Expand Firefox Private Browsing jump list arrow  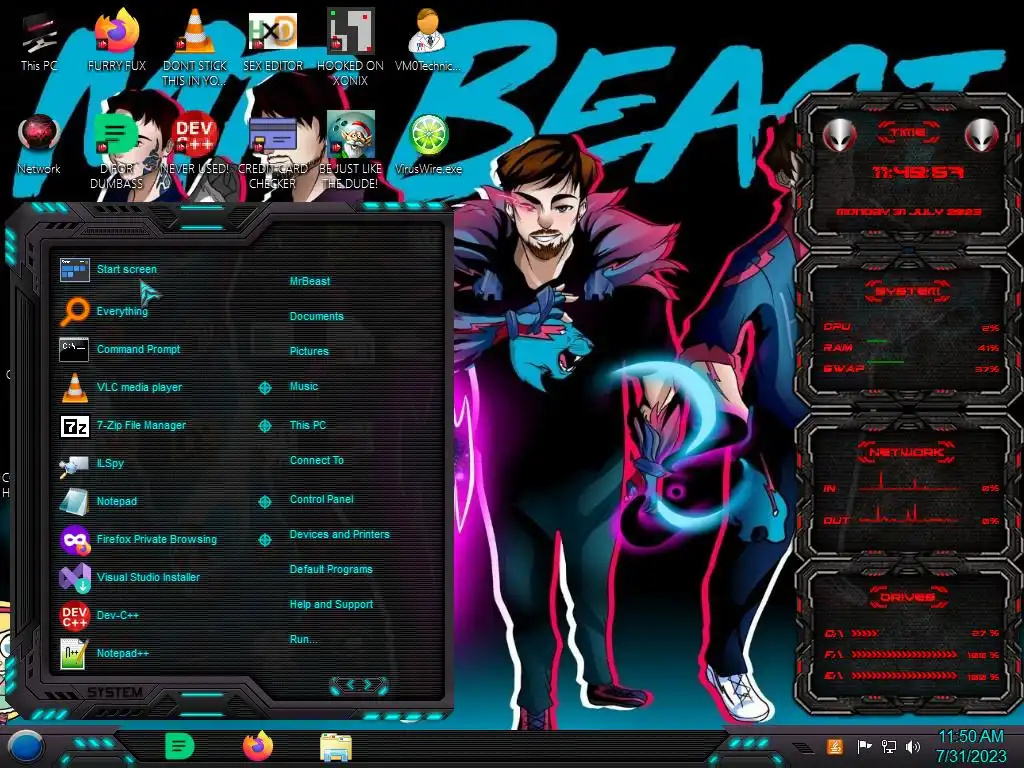(x=265, y=539)
